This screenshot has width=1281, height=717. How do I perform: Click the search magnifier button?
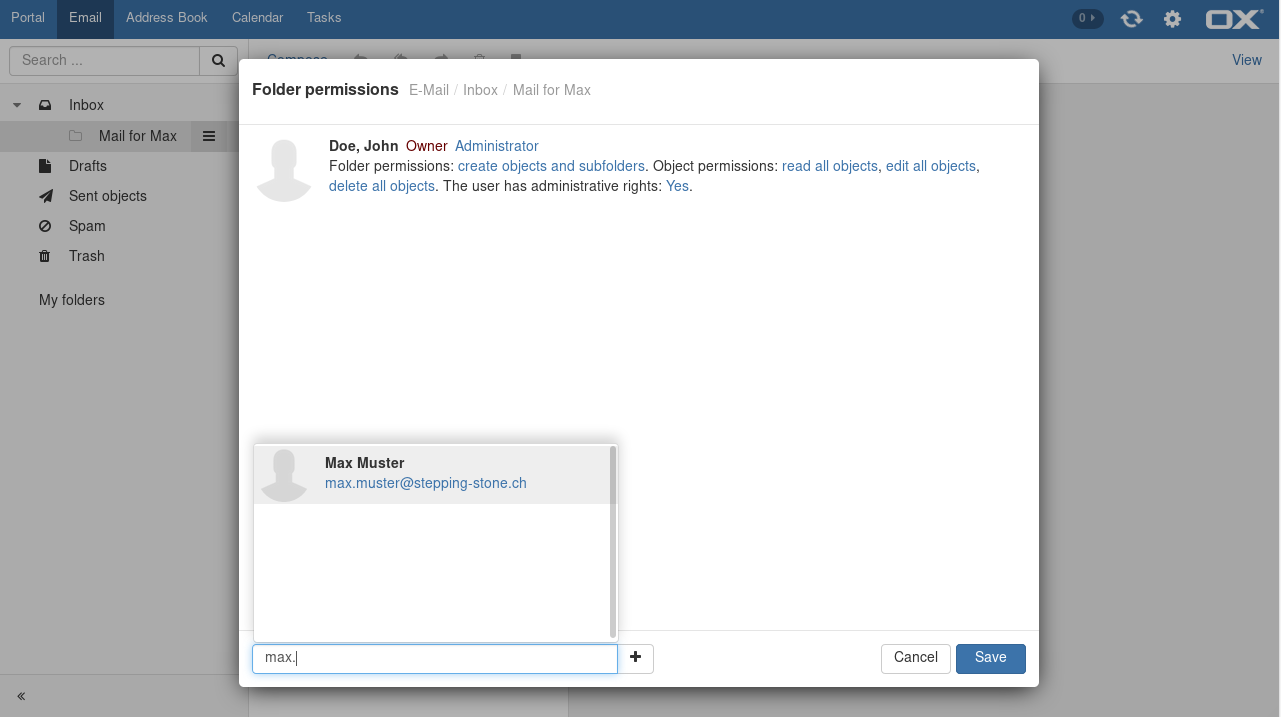tap(218, 60)
